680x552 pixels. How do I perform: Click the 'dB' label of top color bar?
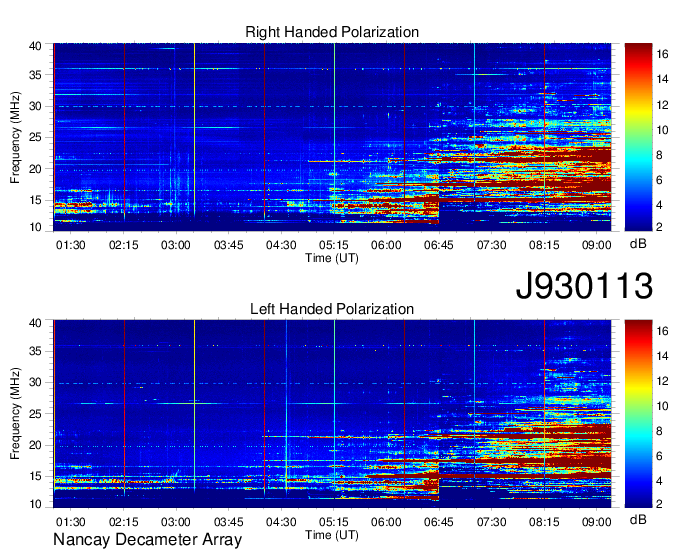[638, 244]
